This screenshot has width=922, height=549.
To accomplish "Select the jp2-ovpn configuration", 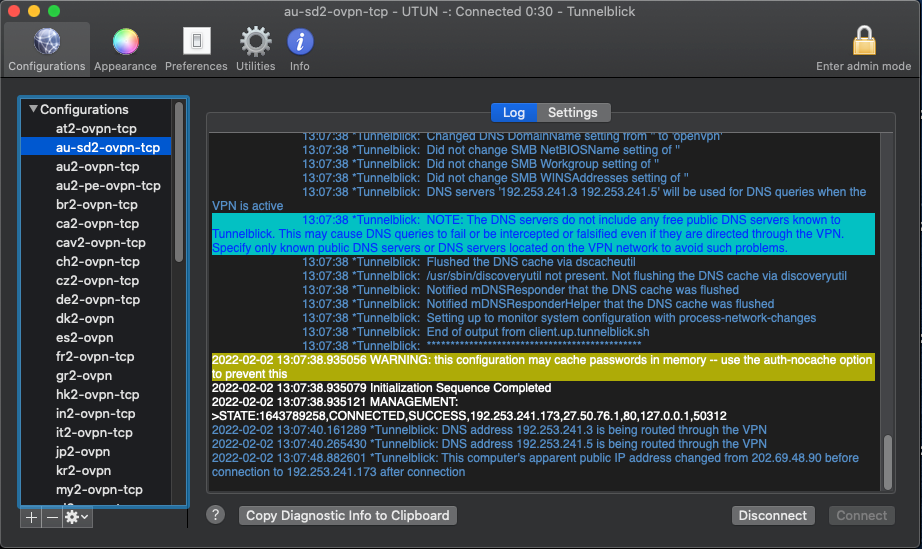I will point(96,451).
